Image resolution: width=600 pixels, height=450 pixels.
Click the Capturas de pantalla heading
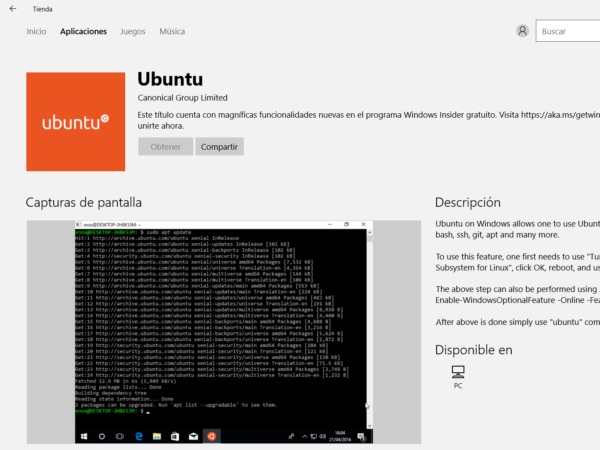84,202
